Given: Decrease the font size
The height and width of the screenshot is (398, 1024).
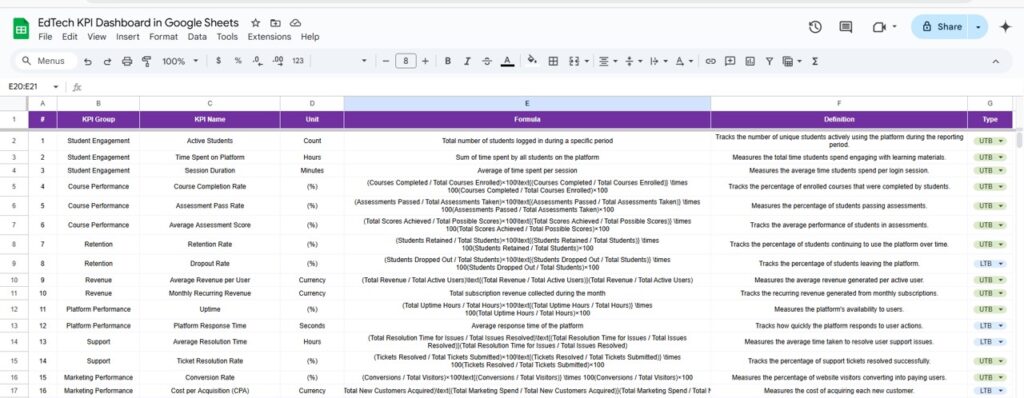Looking at the screenshot, I should [385, 61].
